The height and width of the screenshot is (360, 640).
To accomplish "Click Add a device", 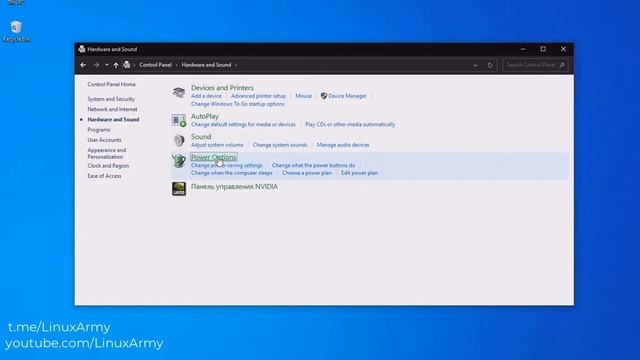I will (x=206, y=96).
